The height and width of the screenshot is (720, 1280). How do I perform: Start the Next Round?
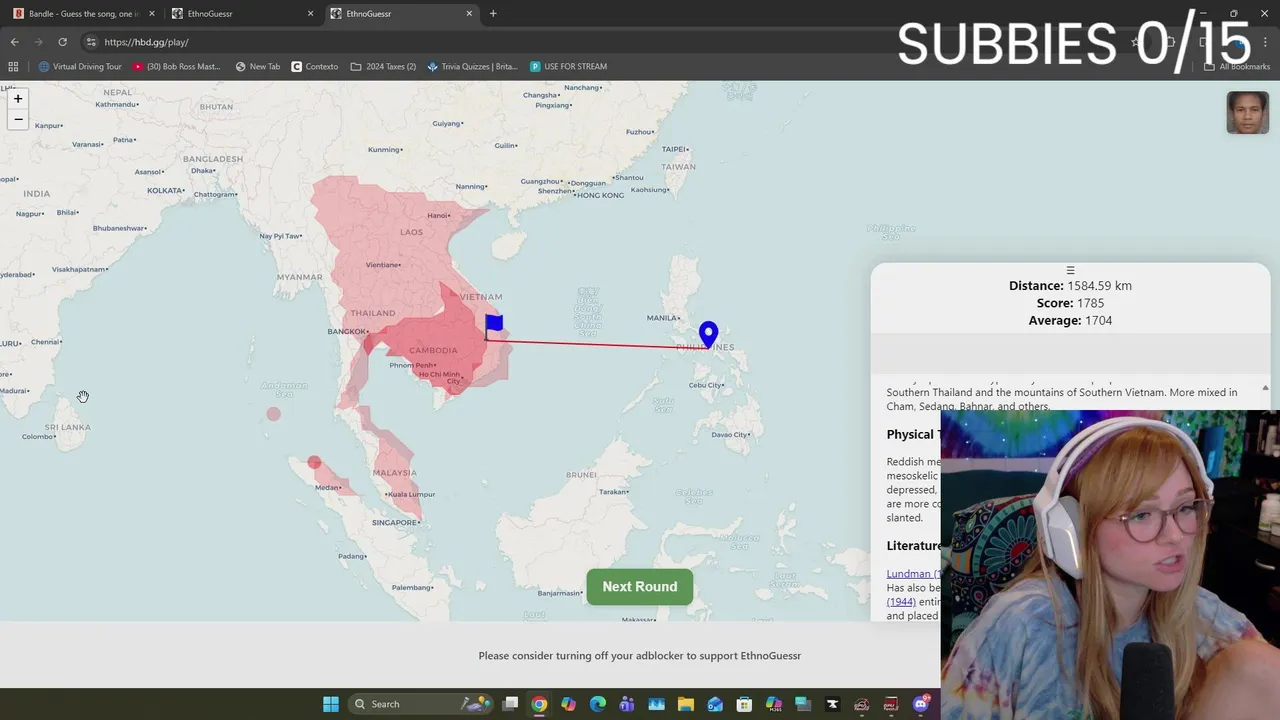tap(640, 587)
